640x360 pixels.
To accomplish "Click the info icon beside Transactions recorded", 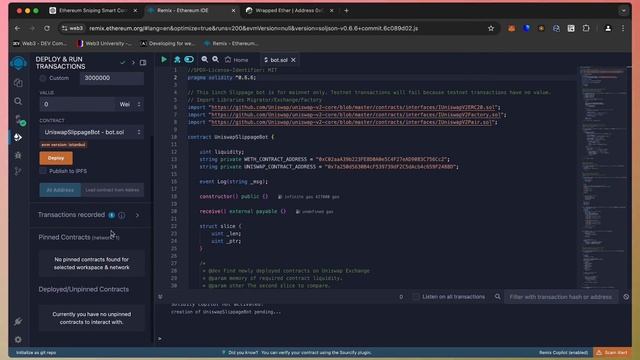I will point(122,215).
